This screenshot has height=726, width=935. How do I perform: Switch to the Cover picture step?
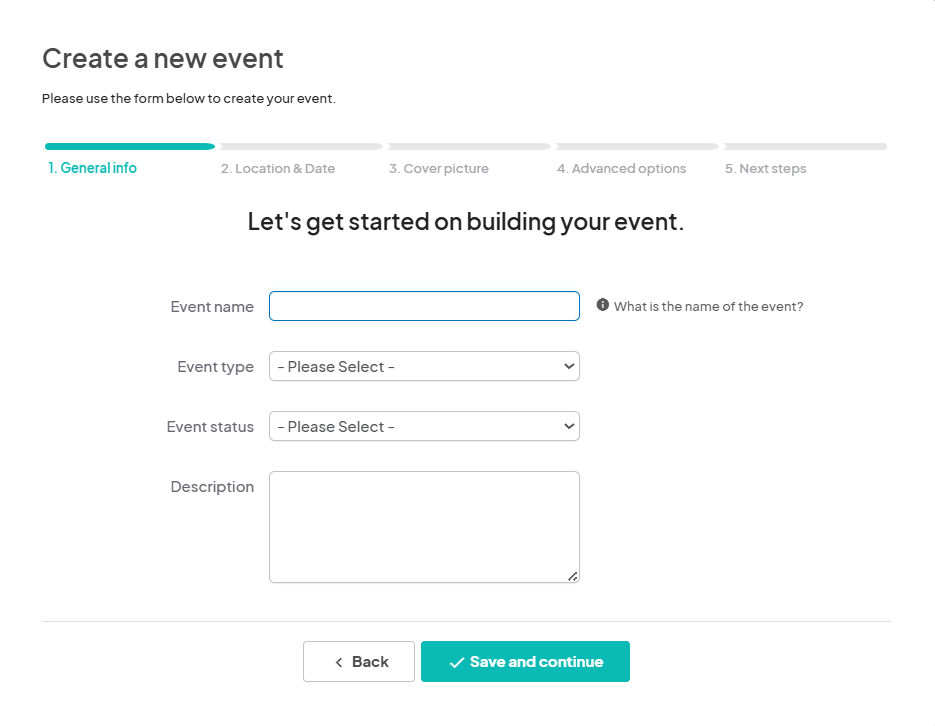(439, 169)
